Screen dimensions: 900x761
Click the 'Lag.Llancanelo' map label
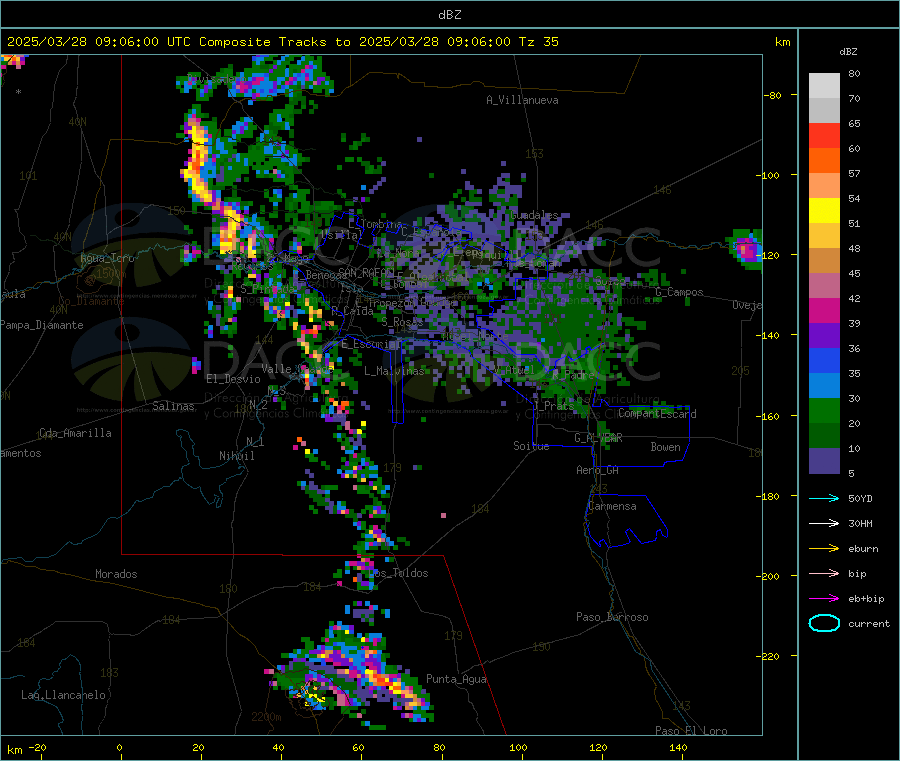[x=63, y=695]
